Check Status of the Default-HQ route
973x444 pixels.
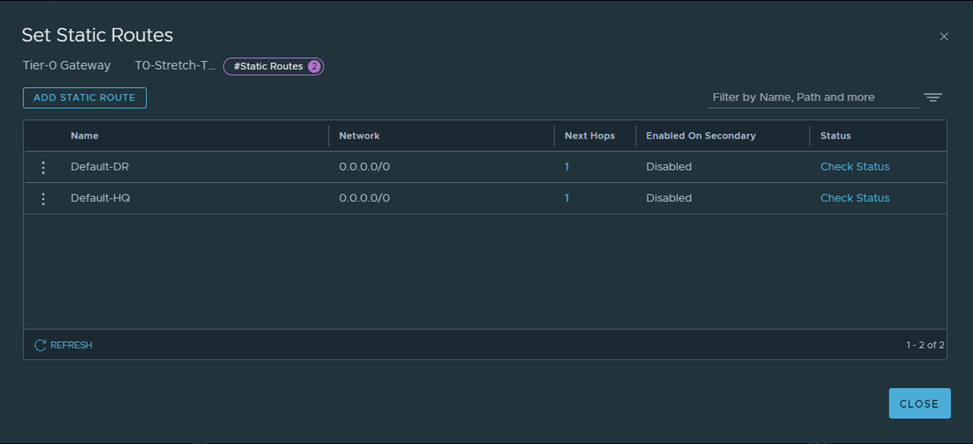tap(854, 198)
